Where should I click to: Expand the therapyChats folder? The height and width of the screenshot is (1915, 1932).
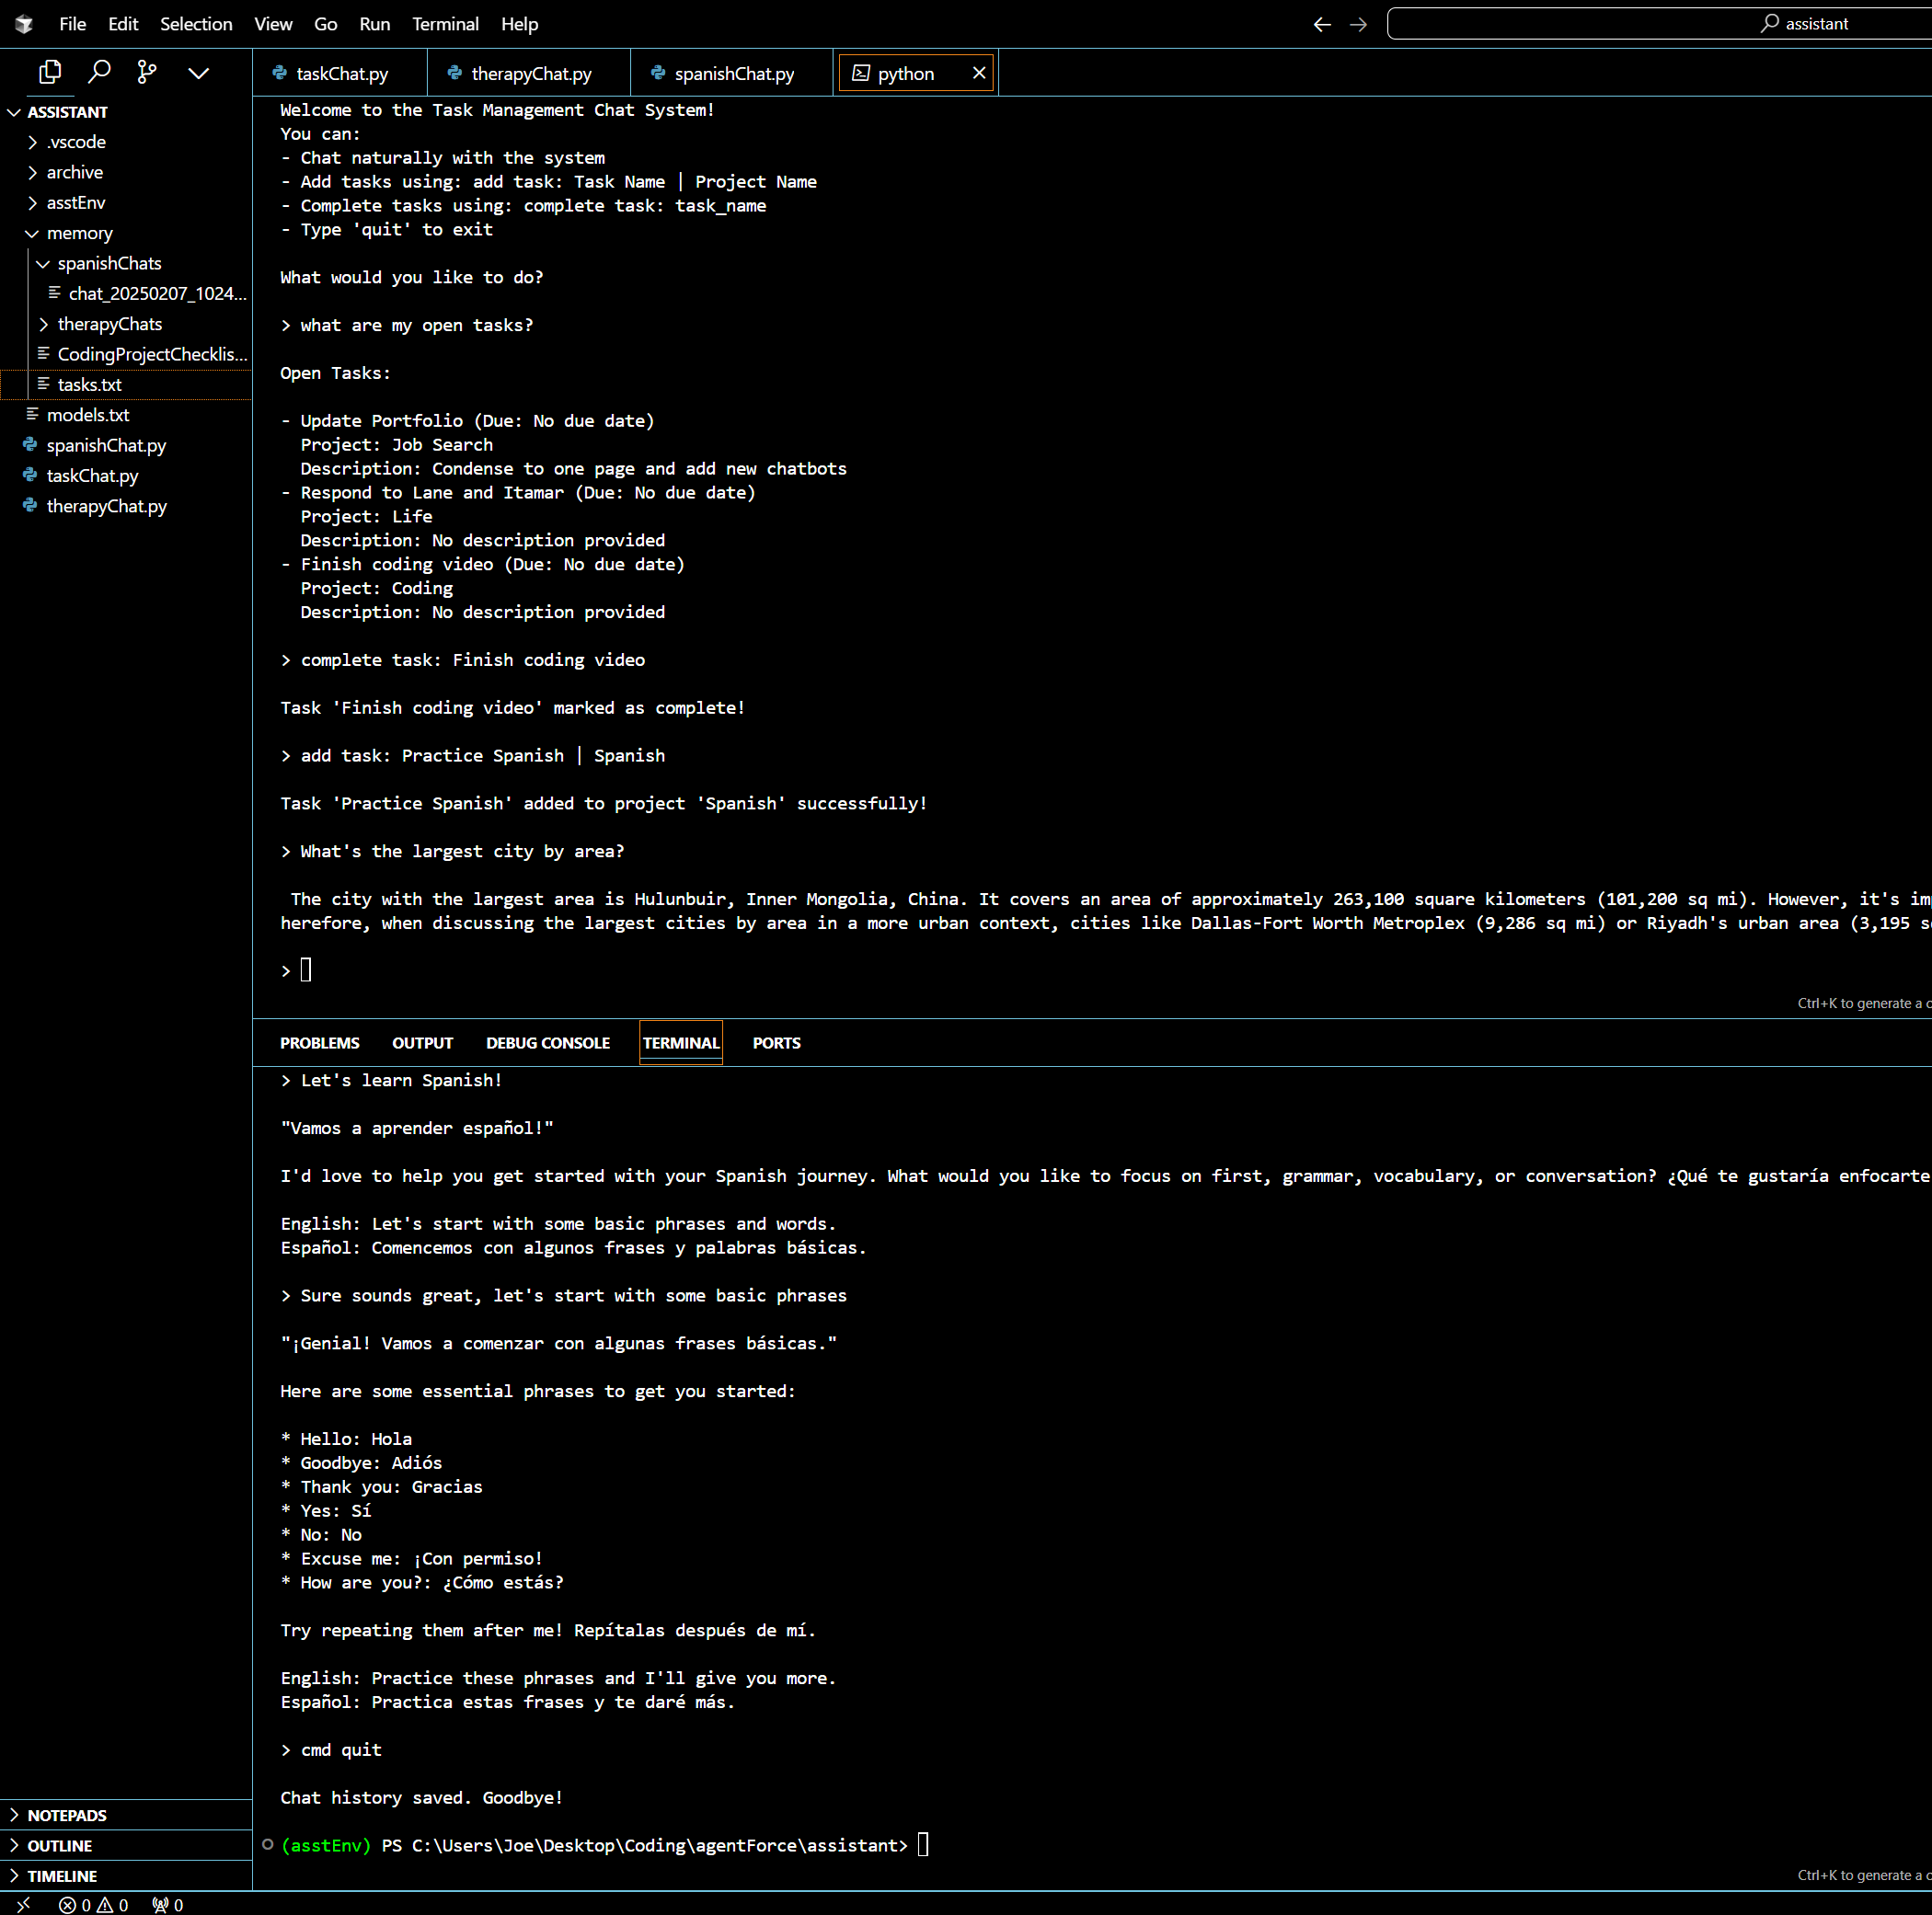click(x=109, y=324)
